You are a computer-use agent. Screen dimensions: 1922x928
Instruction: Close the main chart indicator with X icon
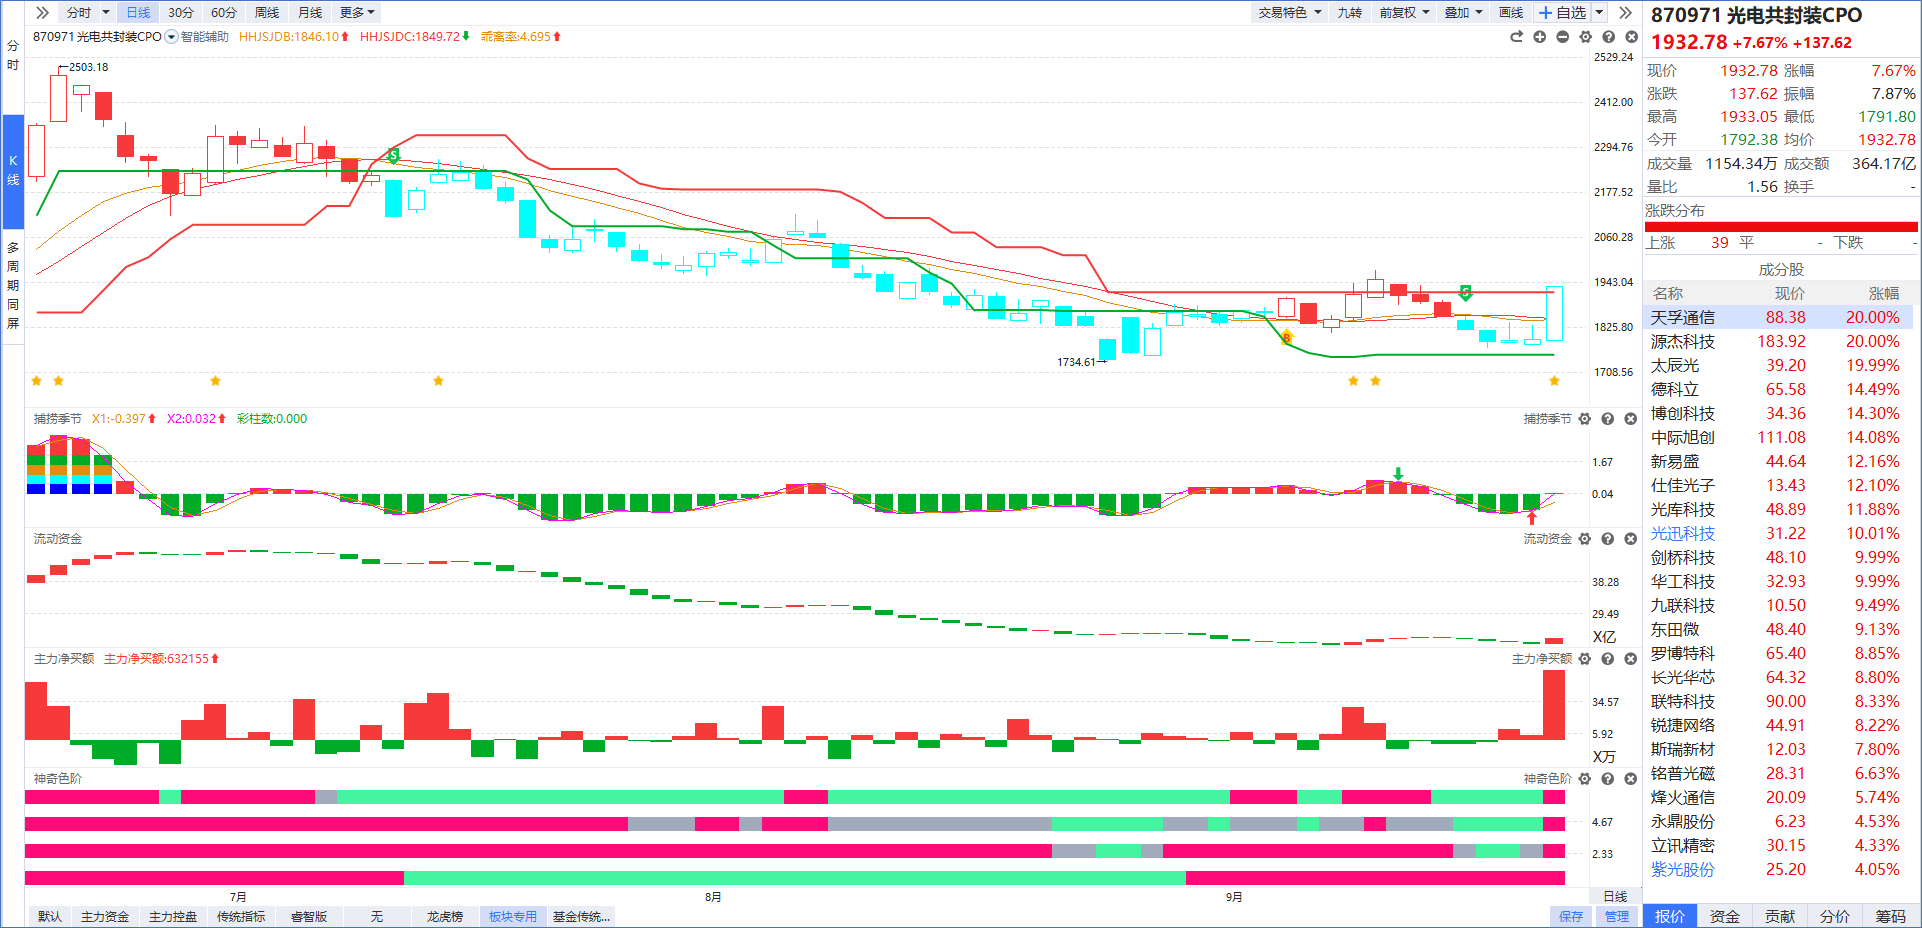[1631, 37]
